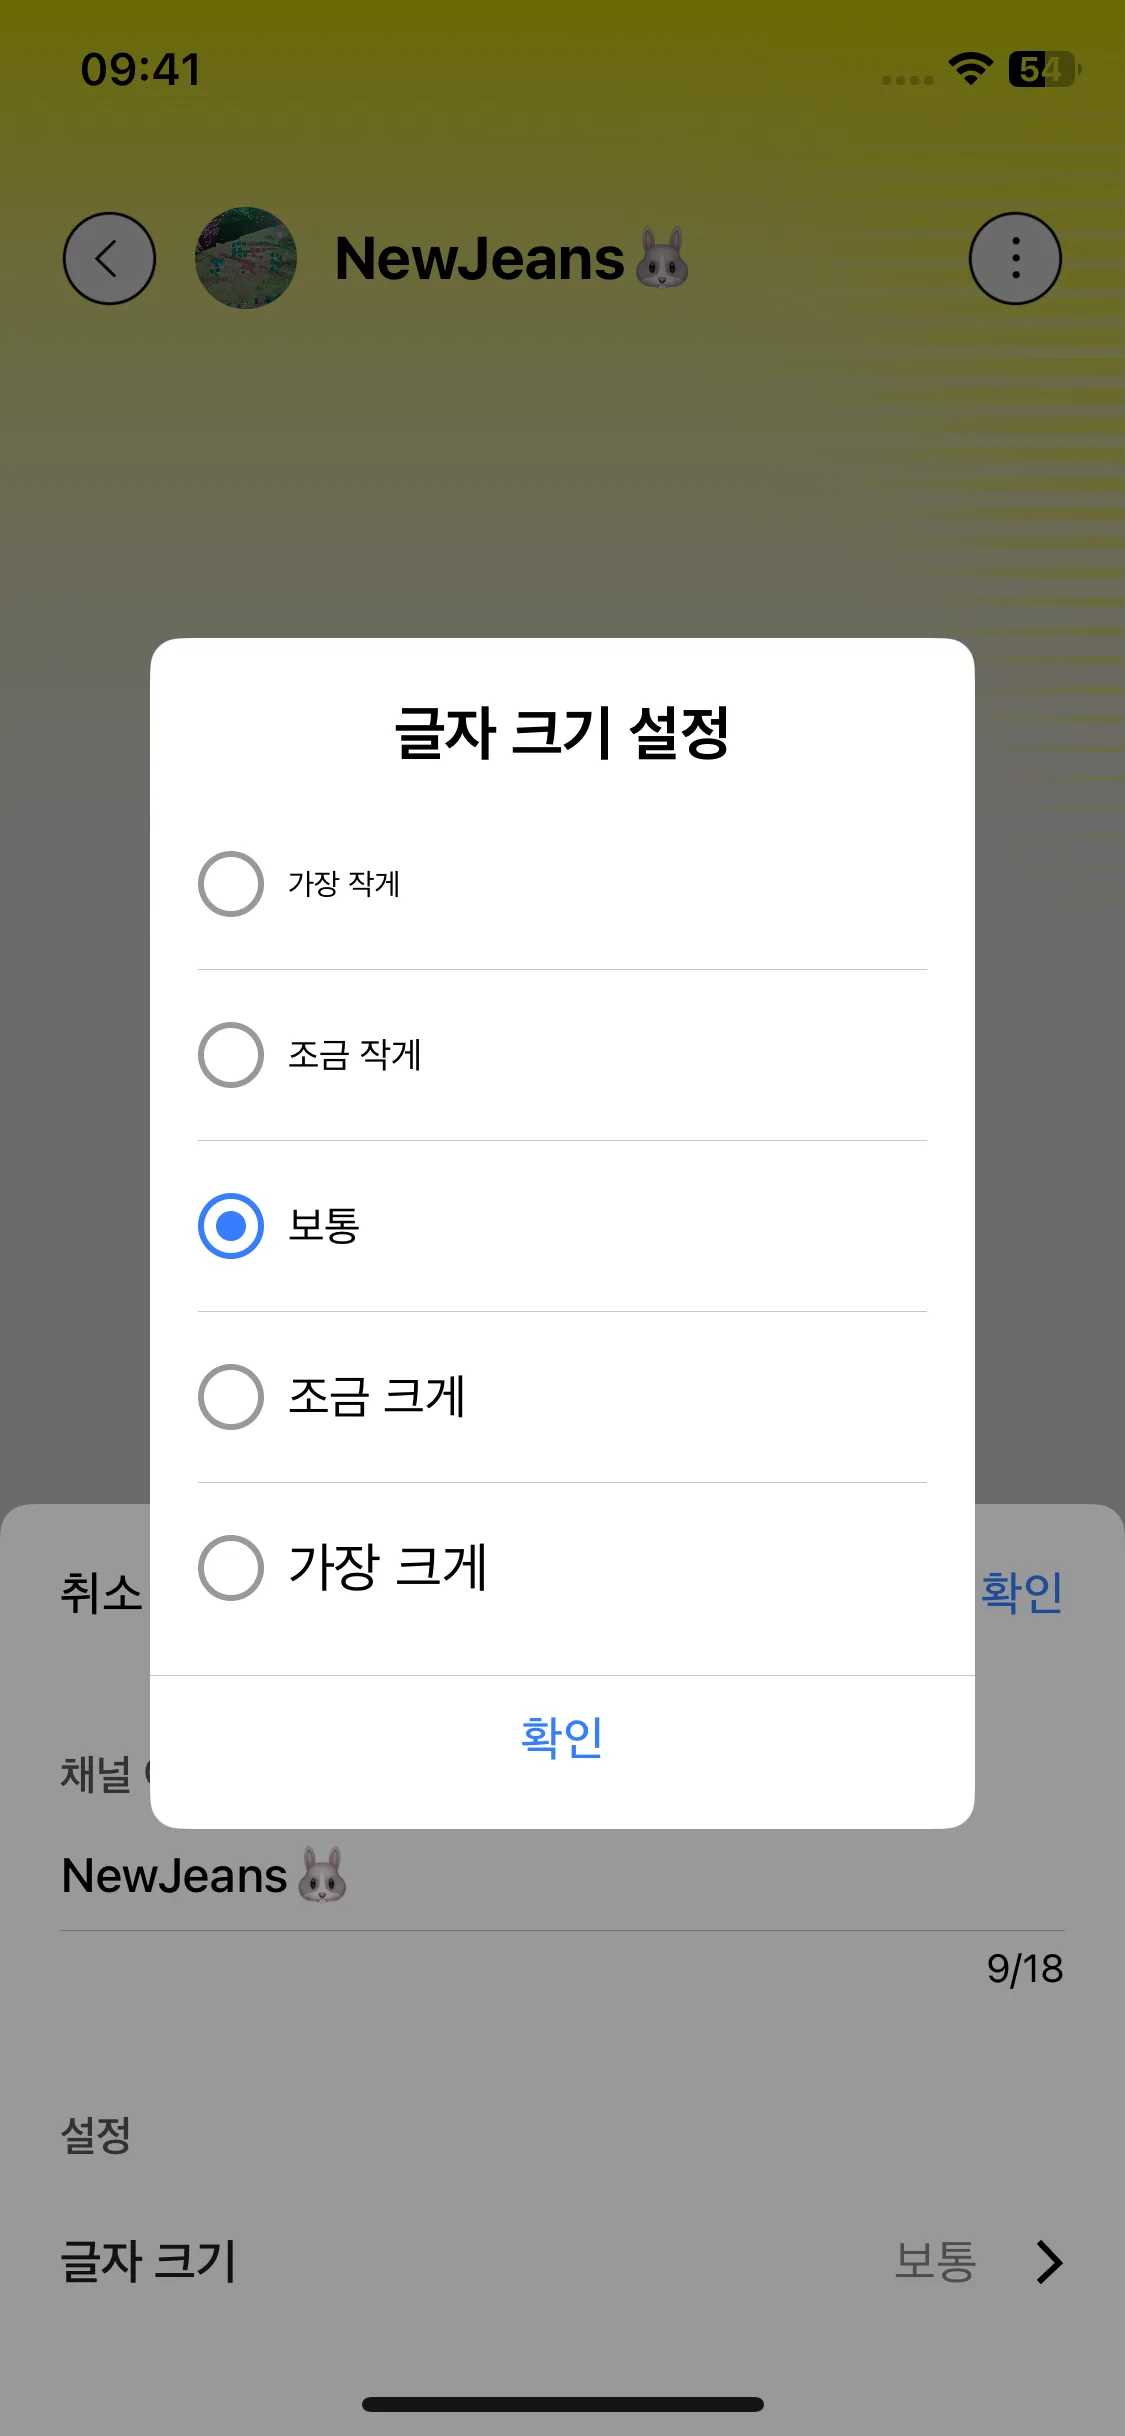Tap the Wi-Fi status icon
1125x2436 pixels.
[x=970, y=69]
